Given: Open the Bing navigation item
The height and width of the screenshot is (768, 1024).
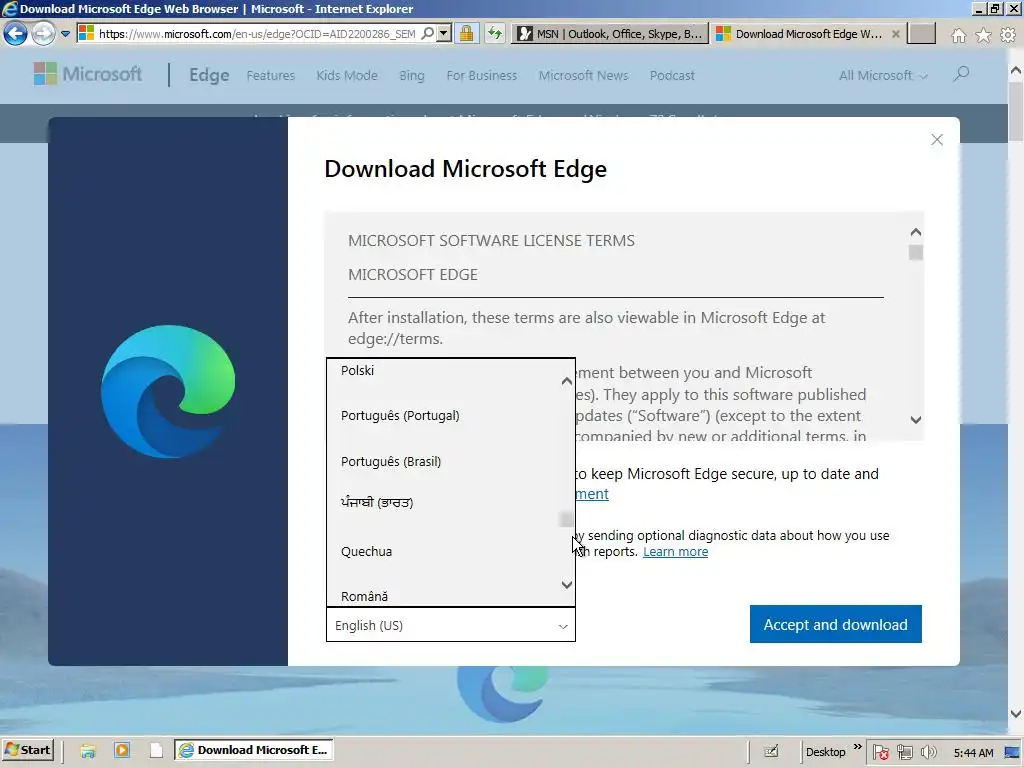Looking at the screenshot, I should click(411, 76).
